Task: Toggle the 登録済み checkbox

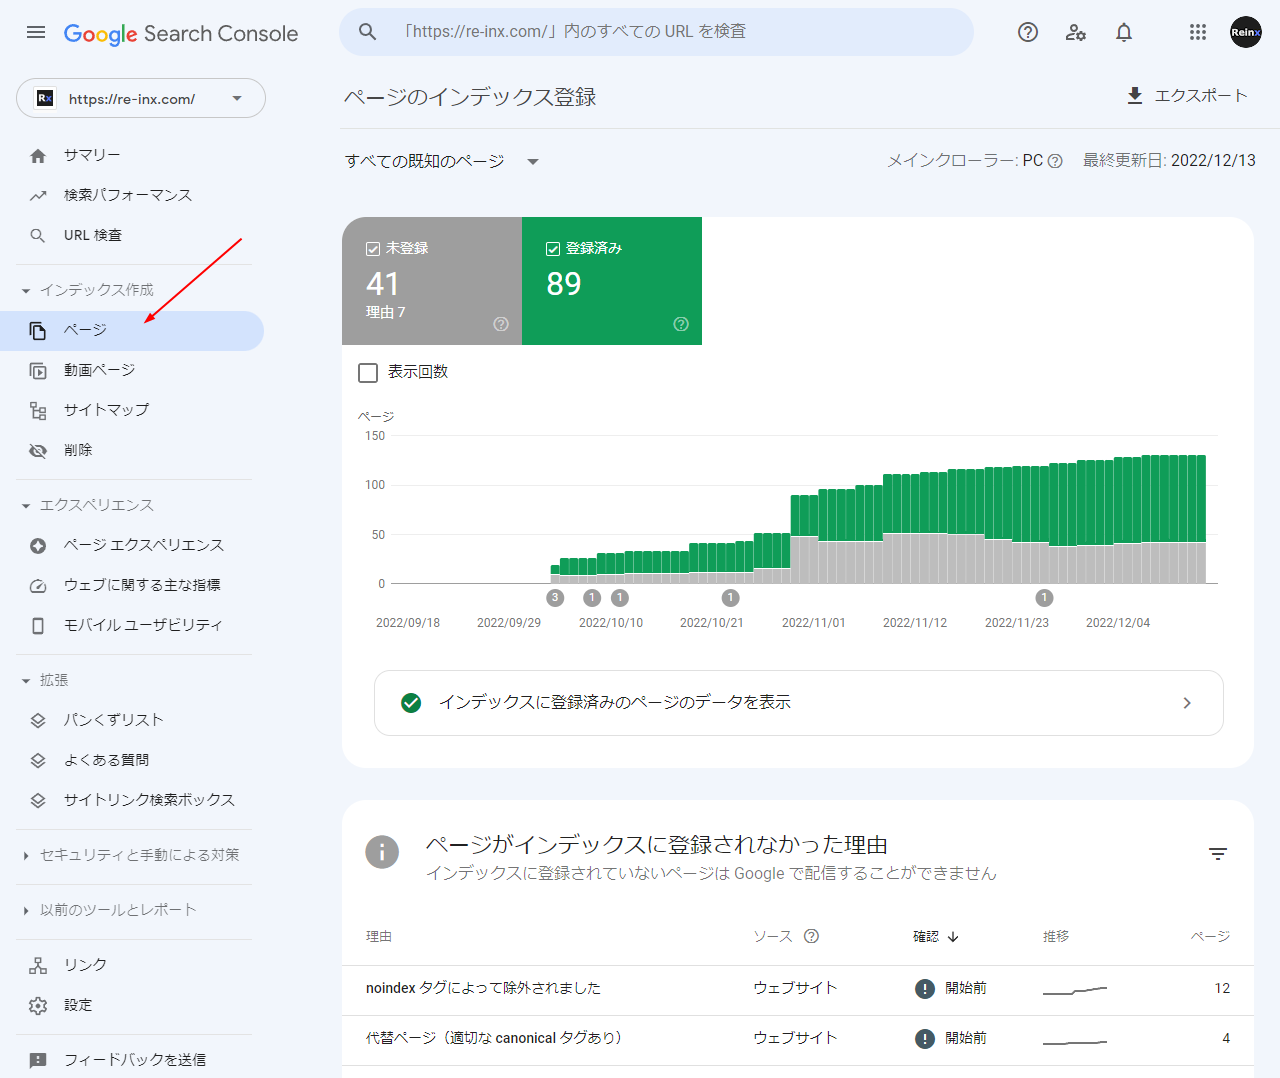Action: [x=553, y=249]
